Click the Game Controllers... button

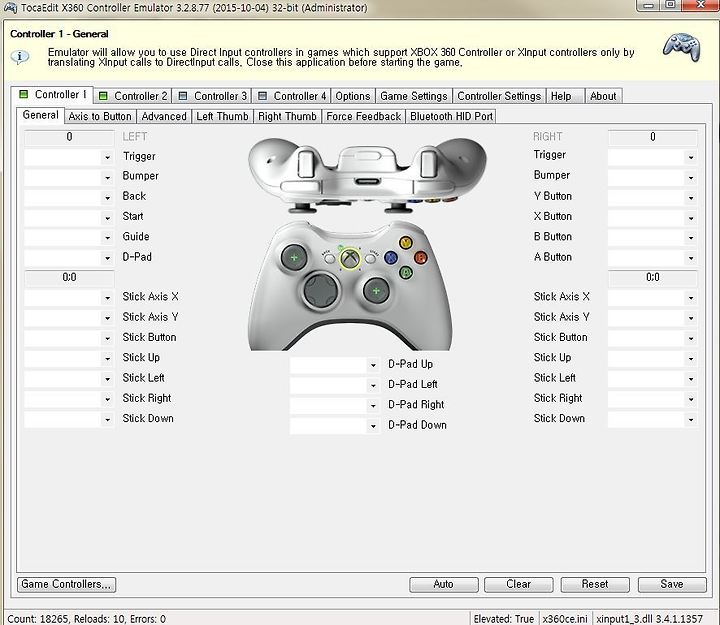click(x=67, y=584)
